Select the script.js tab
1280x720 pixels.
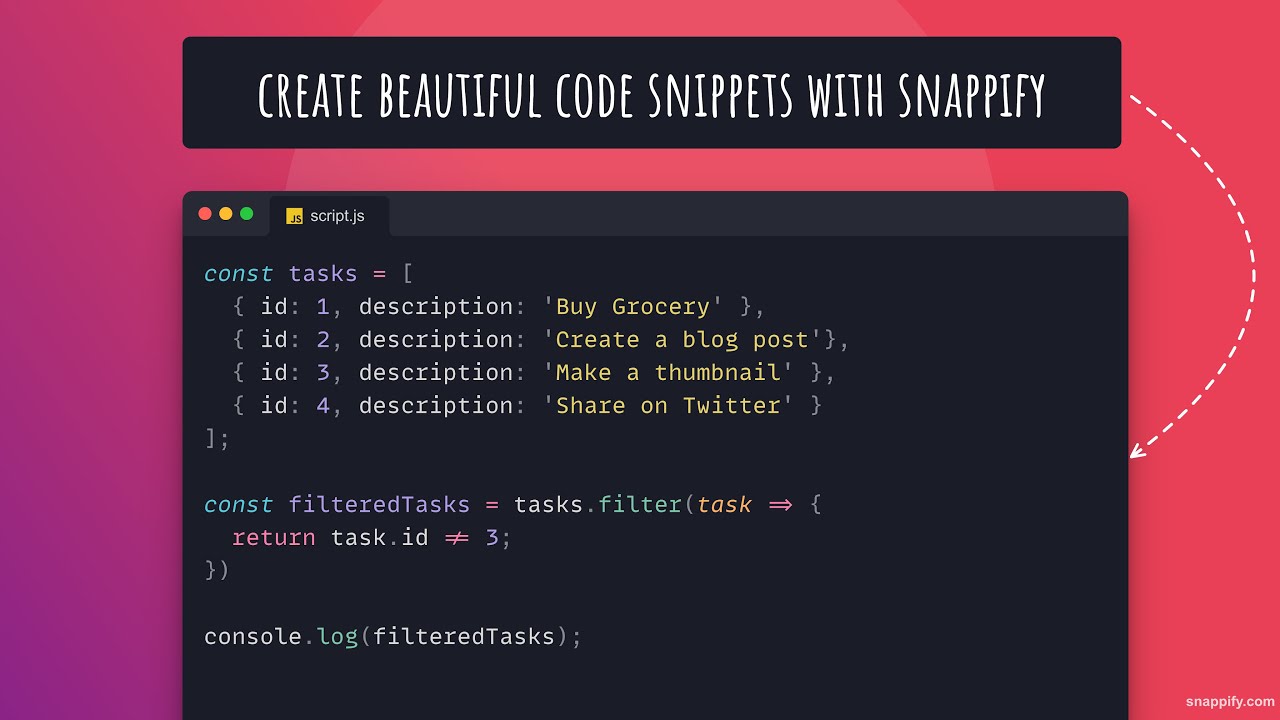pos(329,216)
